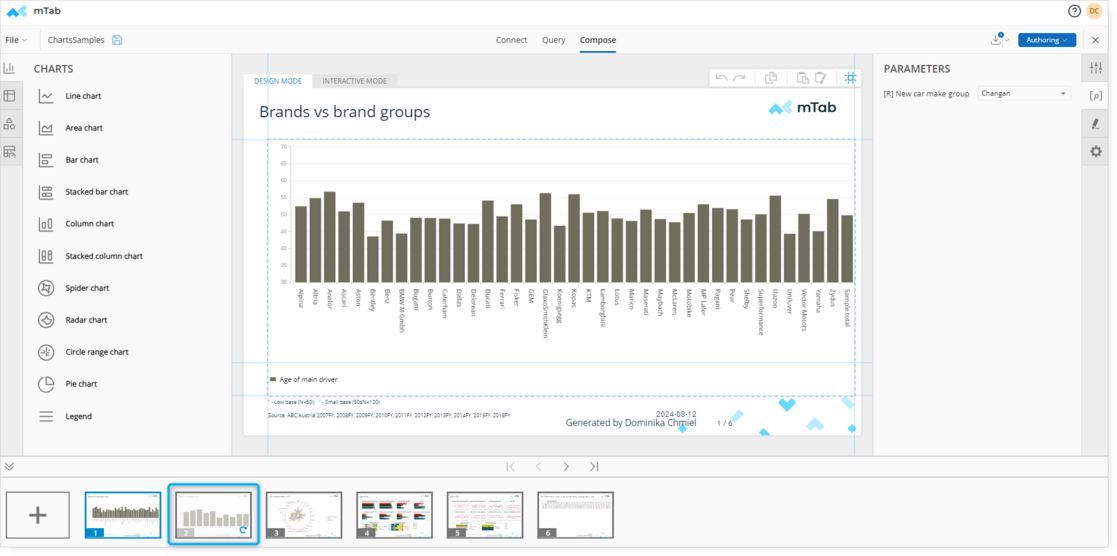Open the Authoring mode dropdown
The height and width of the screenshot is (556, 1117).
[x=1046, y=40]
